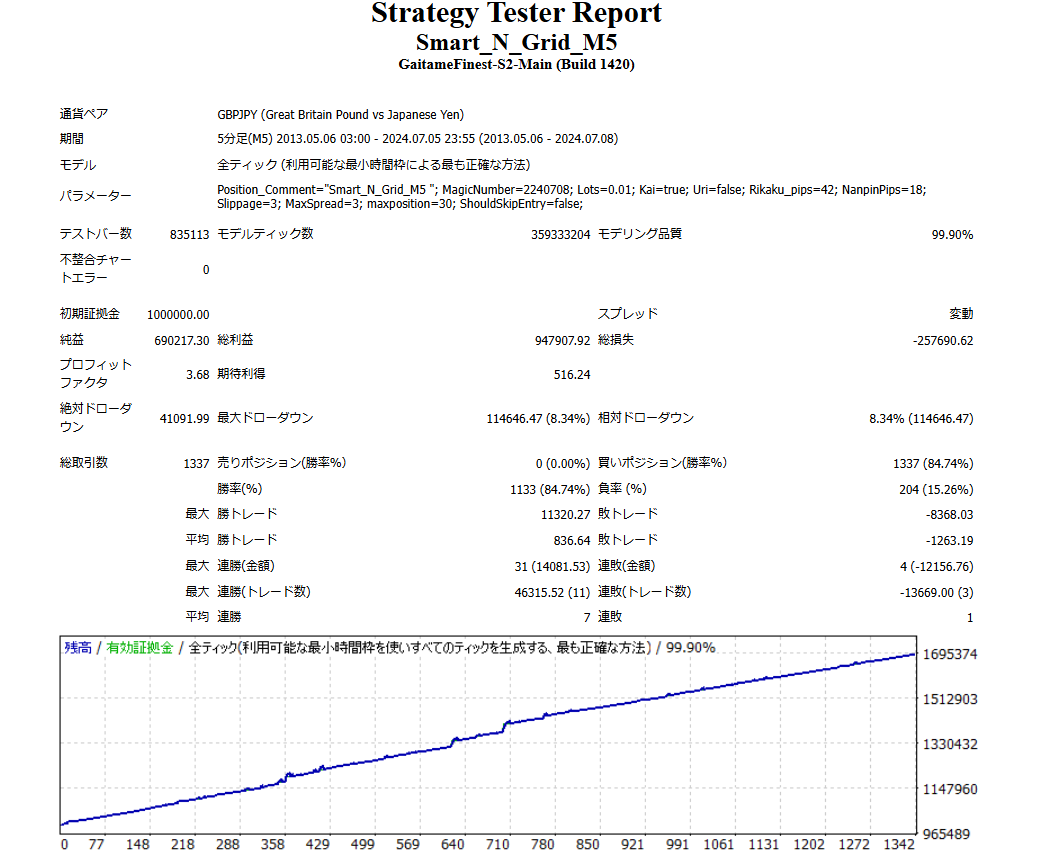
Task: Select the 5分足(M5) 2013.05.06 period value
Action: point(417,139)
